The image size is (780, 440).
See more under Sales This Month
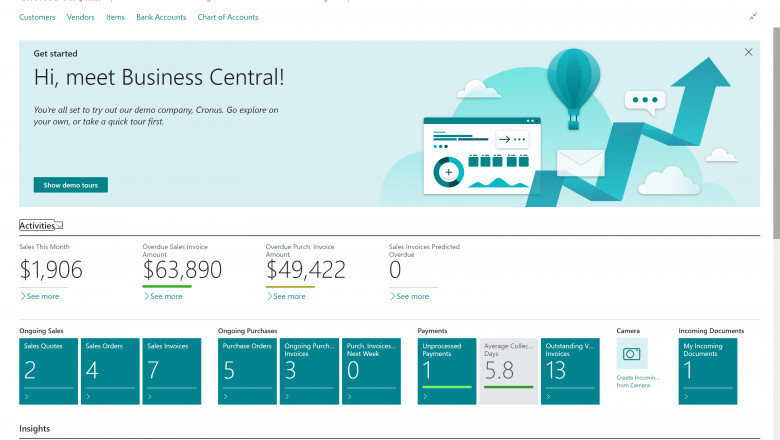point(40,296)
